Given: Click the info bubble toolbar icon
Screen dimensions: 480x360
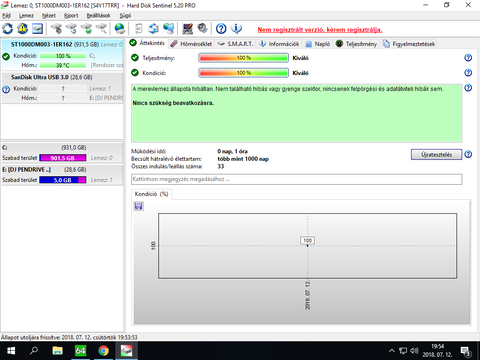Looking at the screenshot, I should 236,29.
